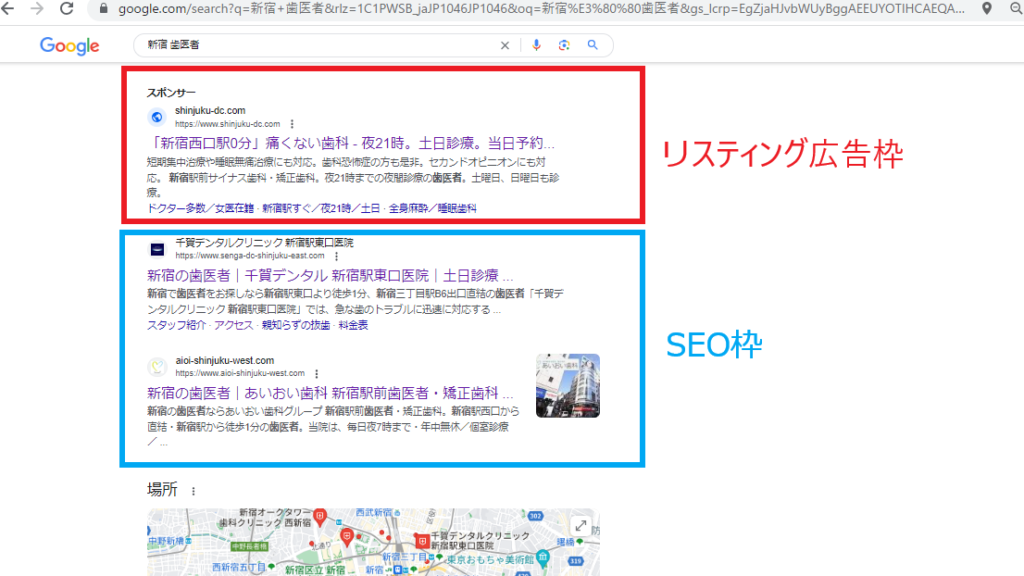Click the あいおい歯科 building thumbnail image
Image resolution: width=1024 pixels, height=576 pixels.
(x=567, y=385)
